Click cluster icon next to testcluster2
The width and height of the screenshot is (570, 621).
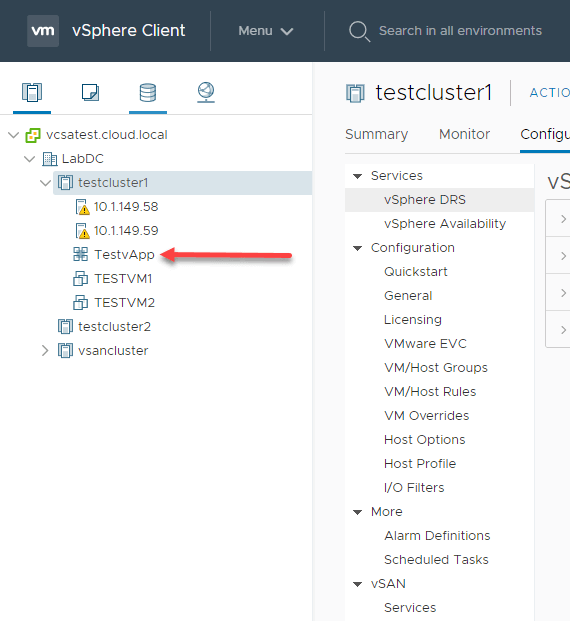65,327
